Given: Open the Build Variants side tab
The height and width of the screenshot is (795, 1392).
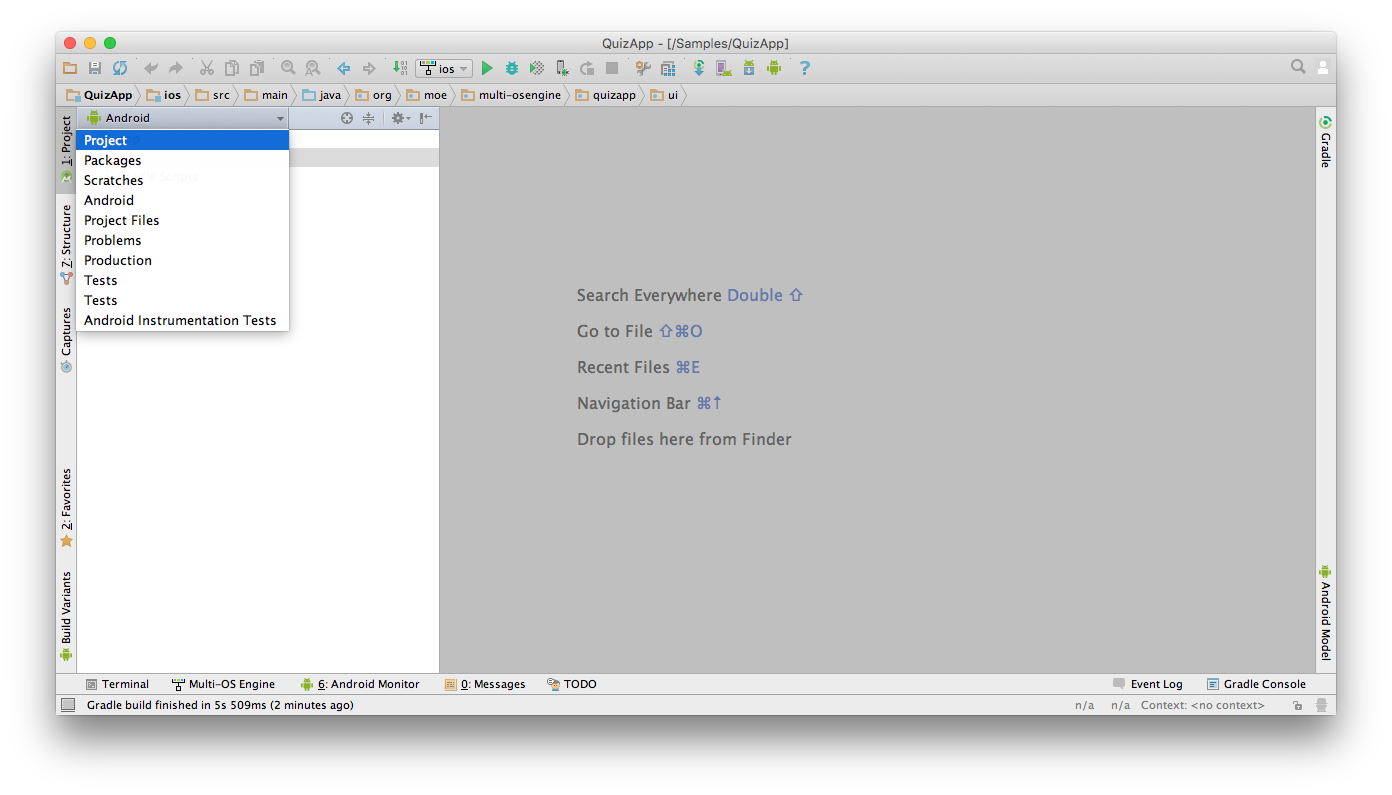Looking at the screenshot, I should click(66, 616).
